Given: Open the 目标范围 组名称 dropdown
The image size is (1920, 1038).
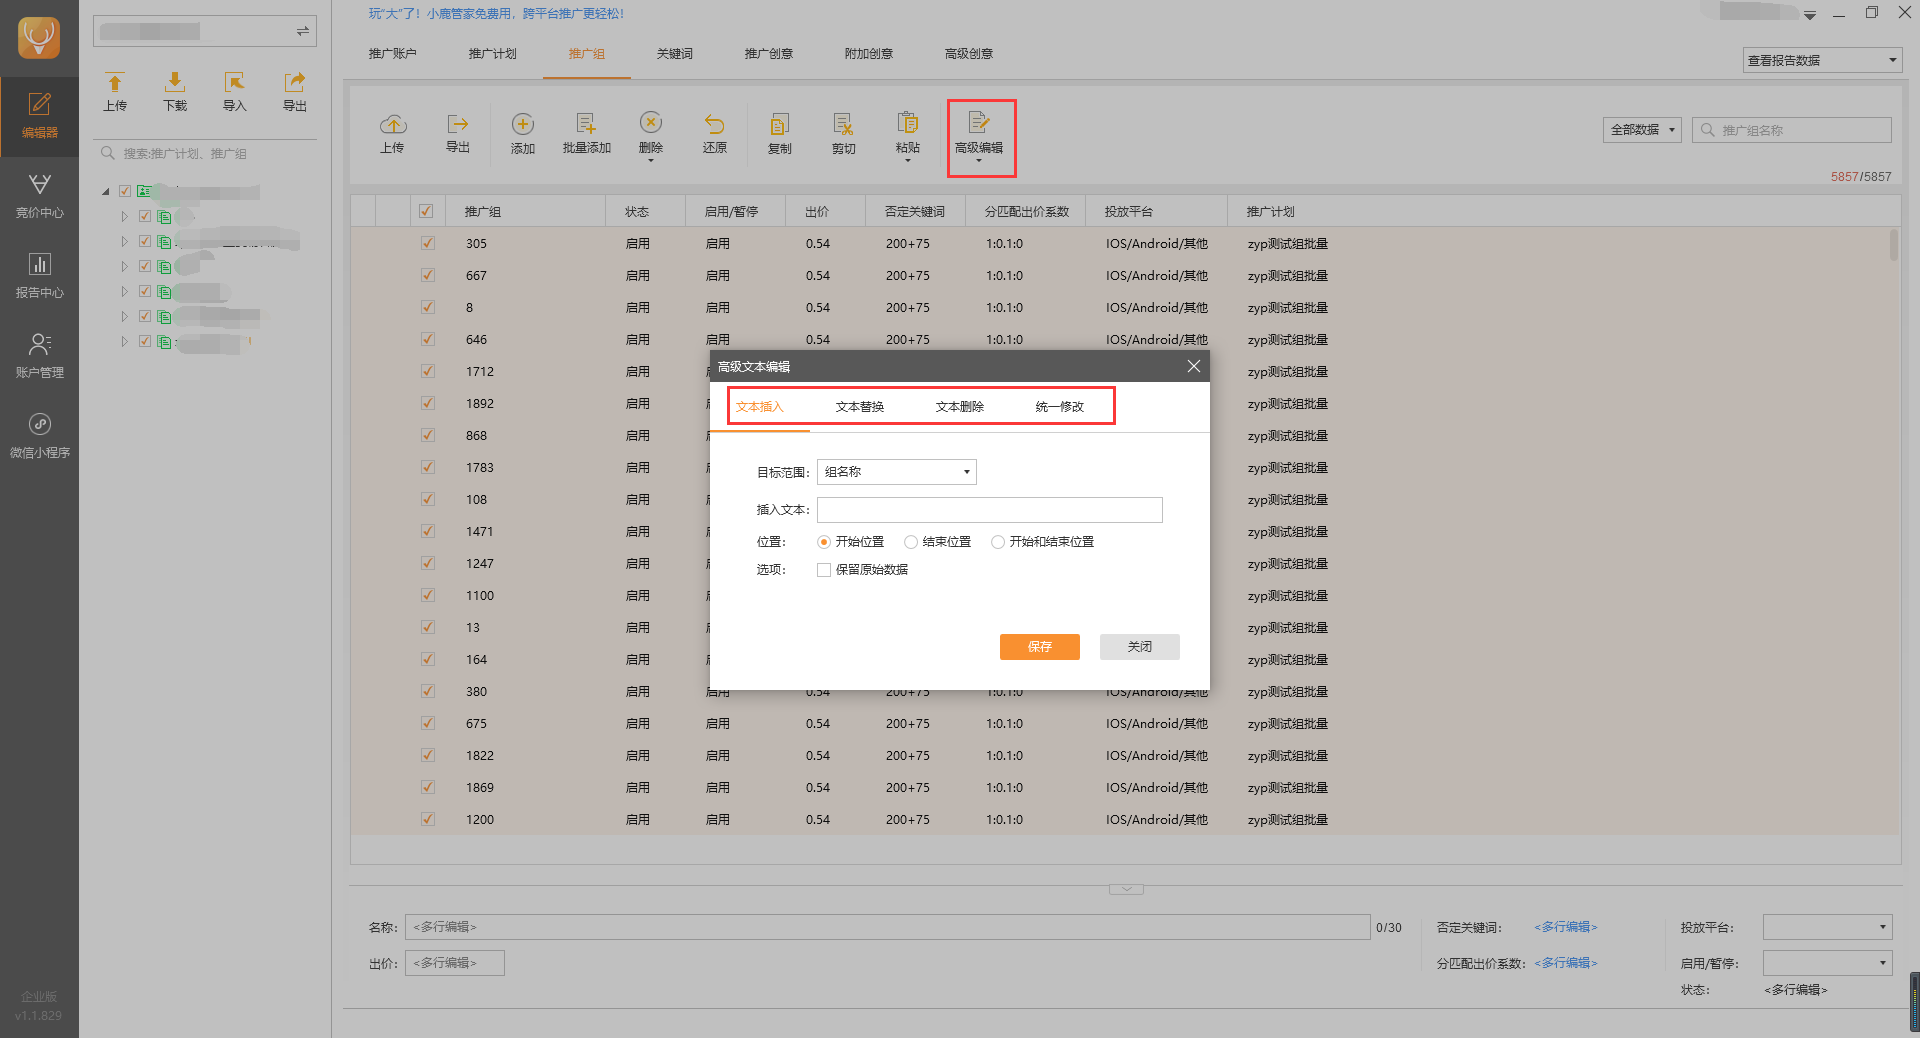Looking at the screenshot, I should (x=897, y=472).
